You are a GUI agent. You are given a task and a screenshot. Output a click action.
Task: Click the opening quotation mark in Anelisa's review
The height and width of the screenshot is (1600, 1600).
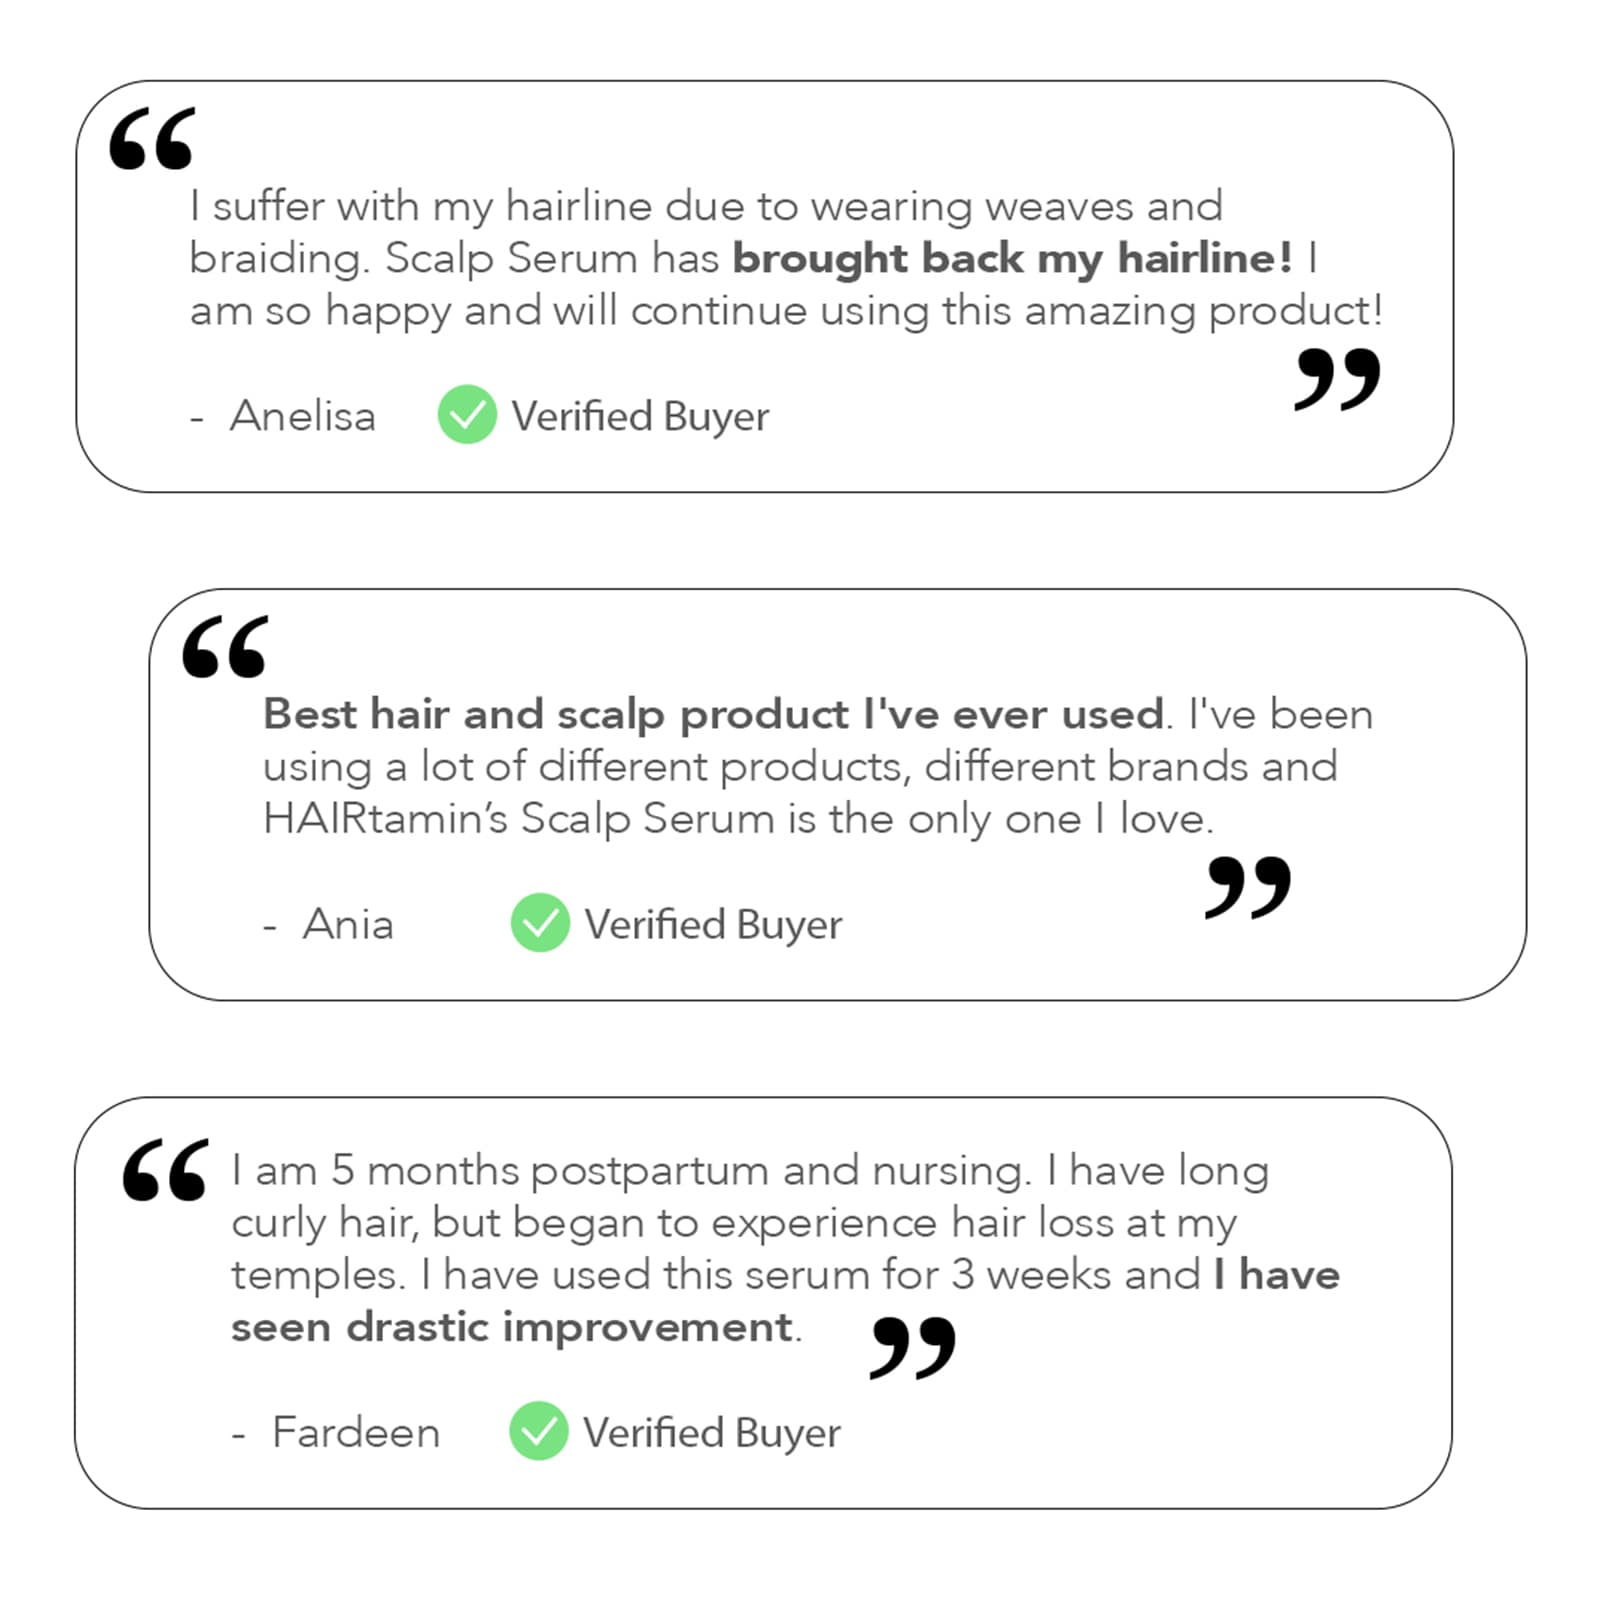[151, 138]
